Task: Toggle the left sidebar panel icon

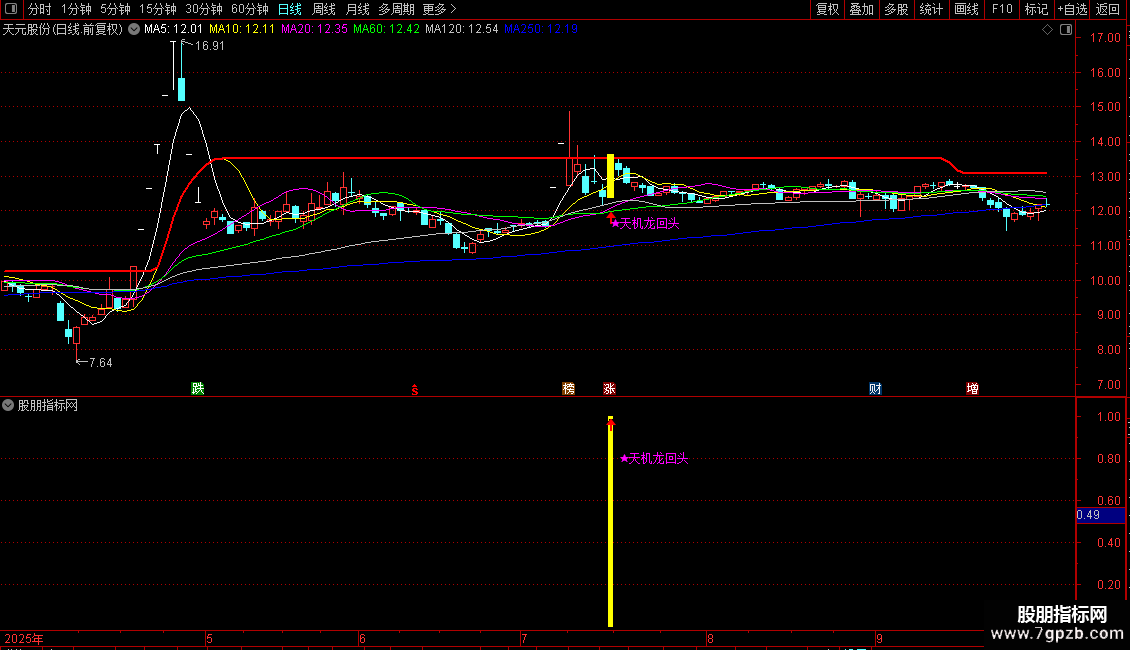Action: (11, 9)
